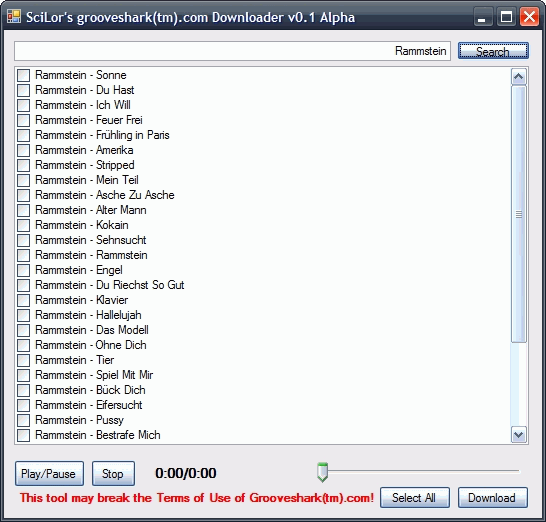Select the Rammstein - Sehnsucht checkbox
Screen dimensions: 546x522
click(x=23, y=240)
